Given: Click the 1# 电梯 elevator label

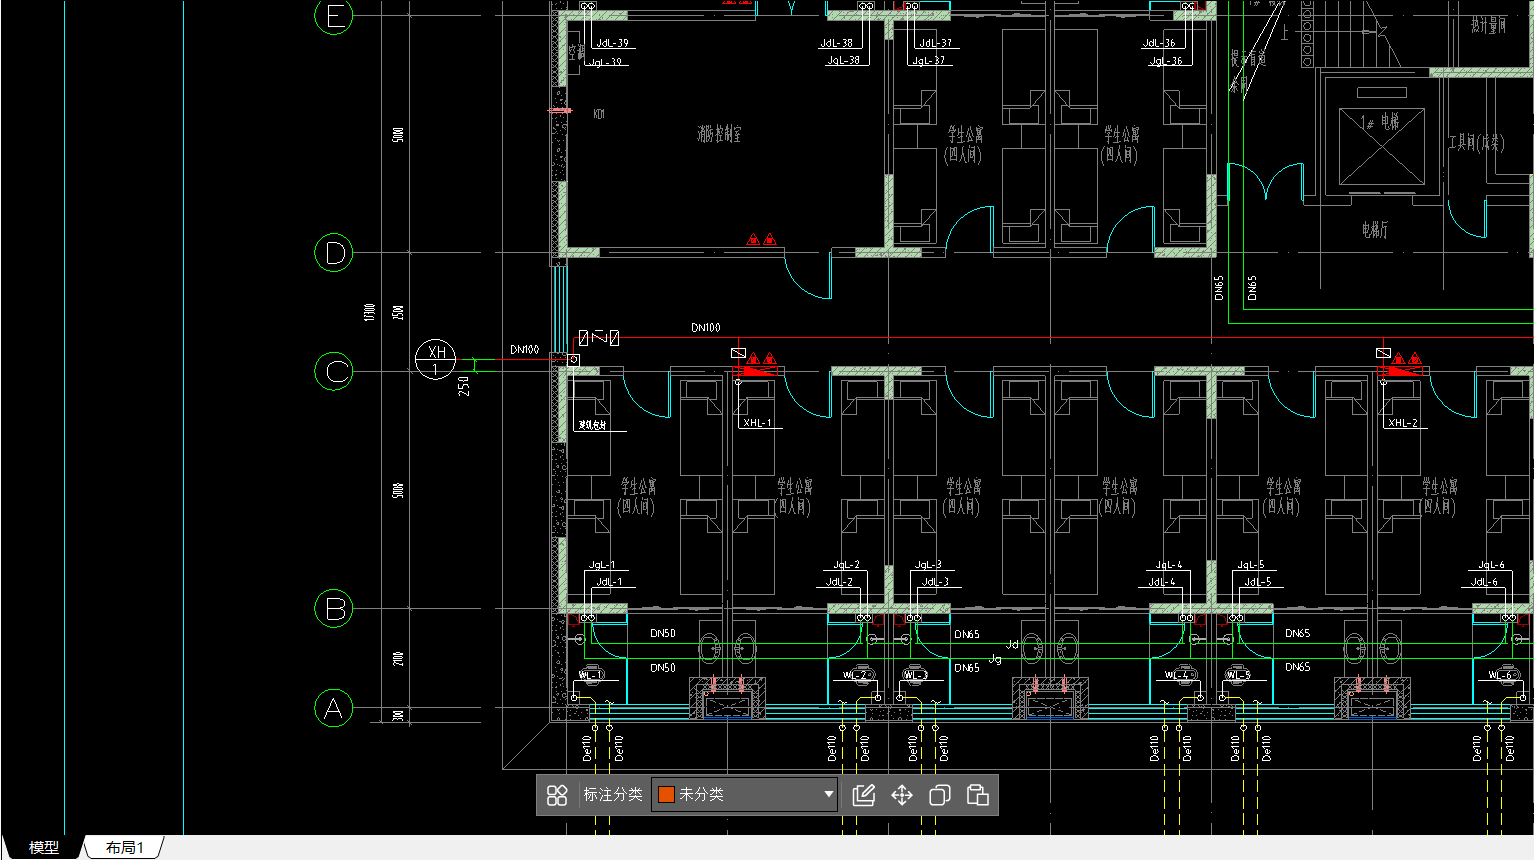Looking at the screenshot, I should tap(1381, 122).
